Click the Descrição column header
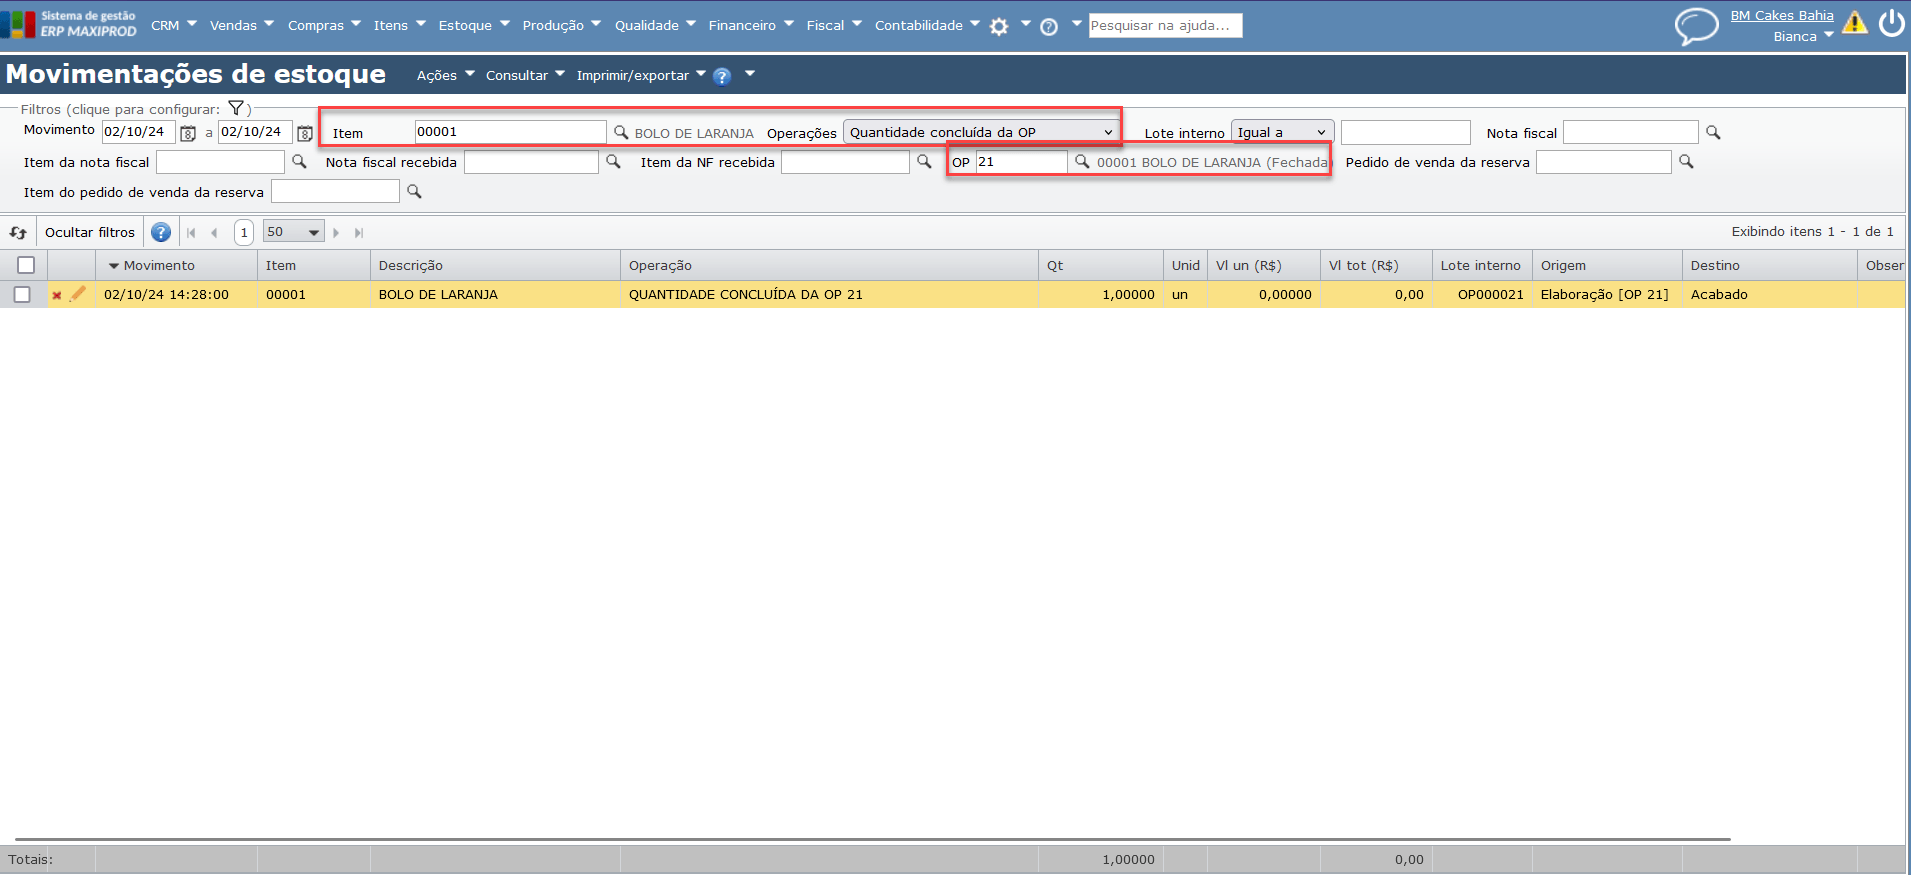The height and width of the screenshot is (875, 1911). (495, 265)
